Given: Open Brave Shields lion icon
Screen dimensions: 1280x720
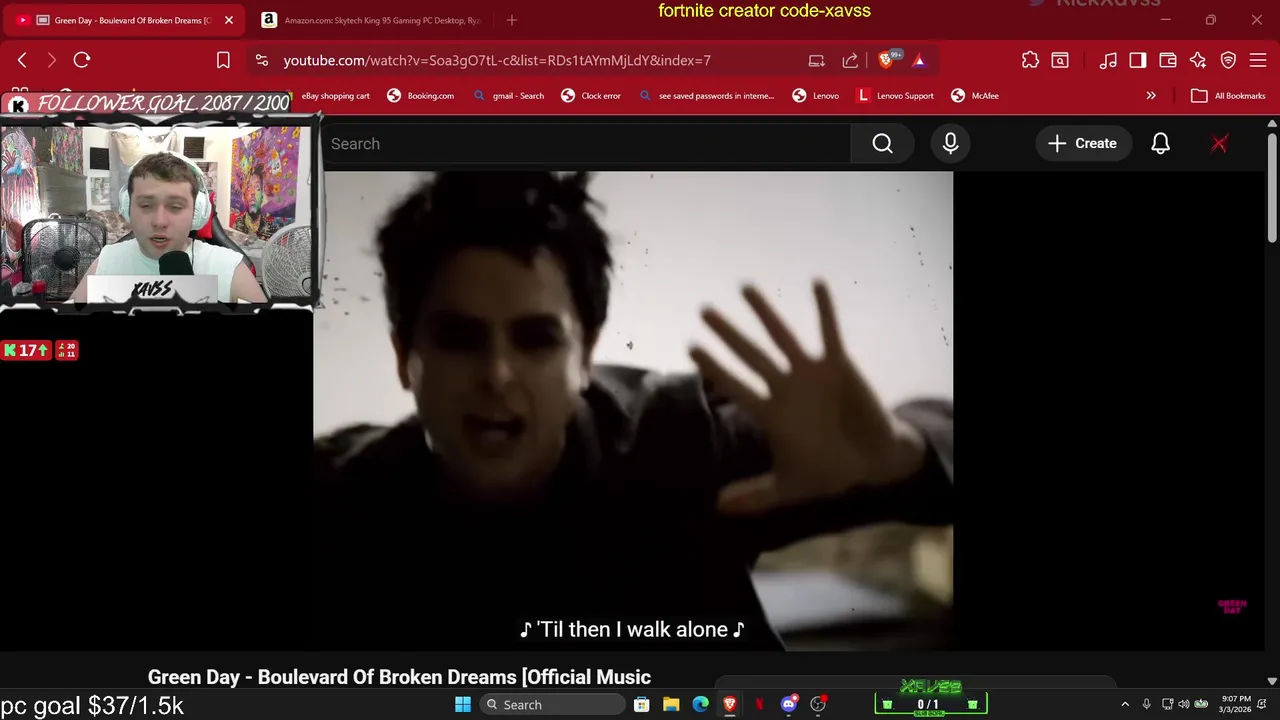Looking at the screenshot, I should [886, 60].
